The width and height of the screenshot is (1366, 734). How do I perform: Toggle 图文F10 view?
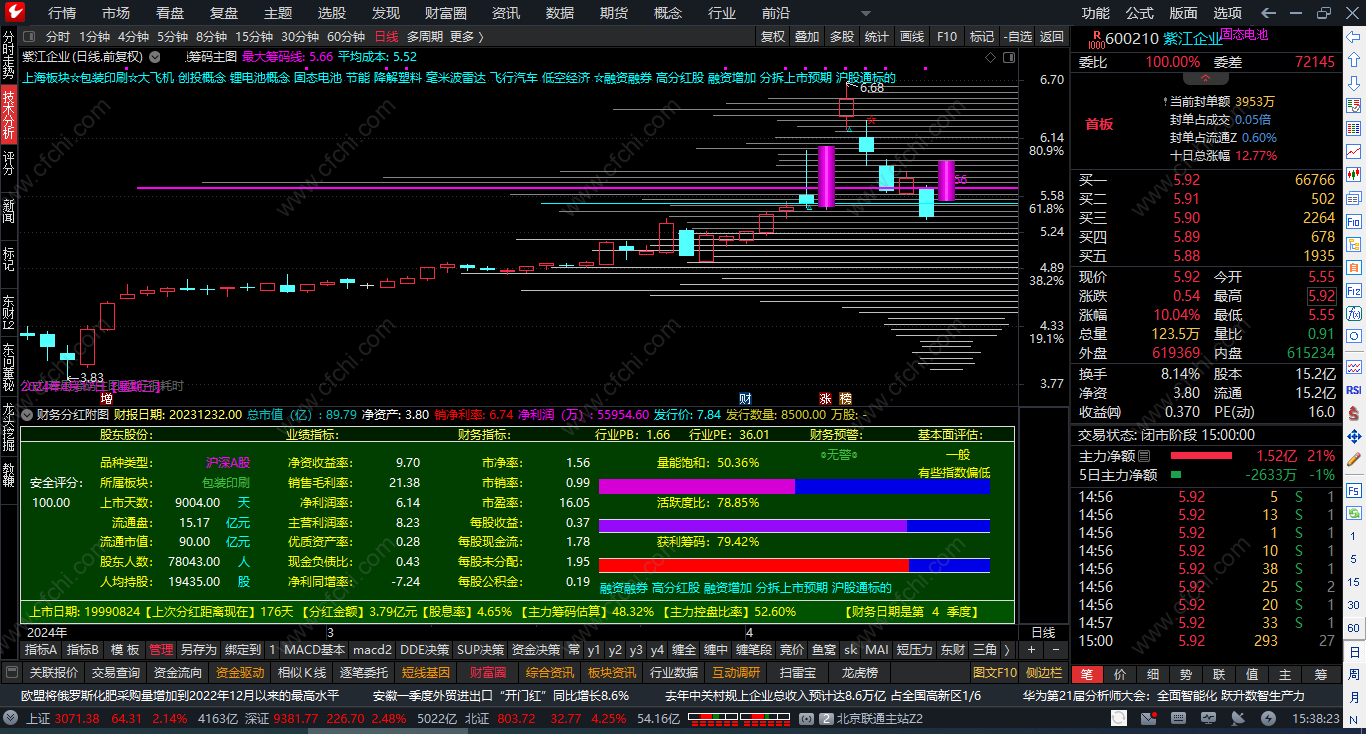pyautogui.click(x=994, y=673)
